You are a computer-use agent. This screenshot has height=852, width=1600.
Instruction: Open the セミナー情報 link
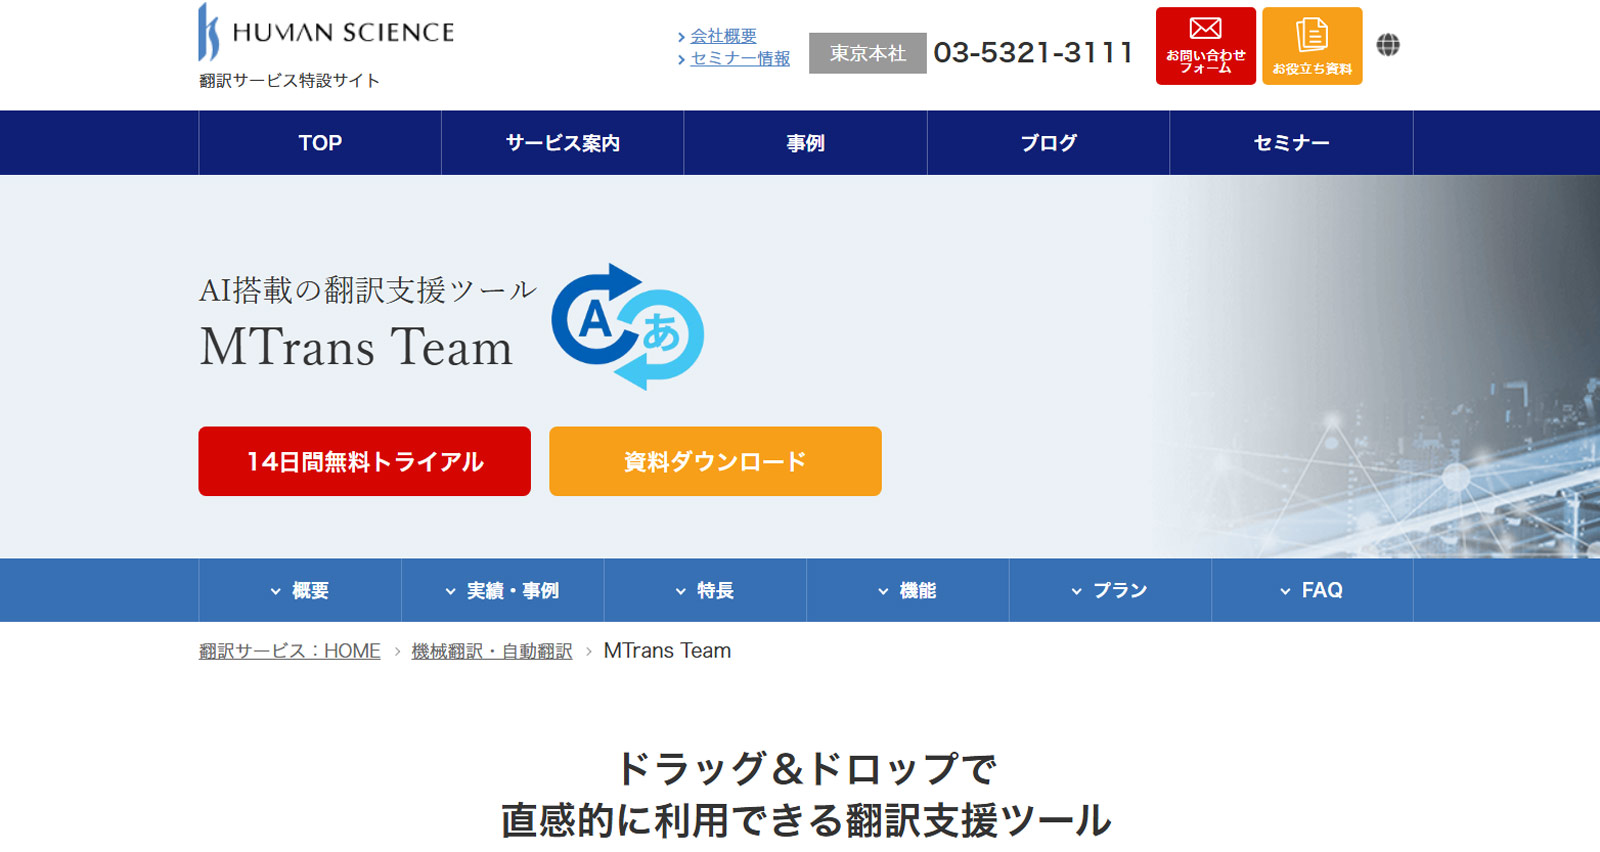[x=740, y=58]
